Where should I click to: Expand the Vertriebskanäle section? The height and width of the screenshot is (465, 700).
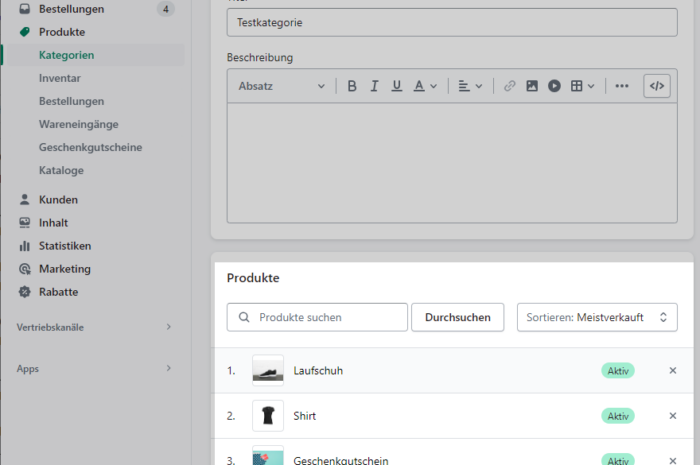[94, 327]
